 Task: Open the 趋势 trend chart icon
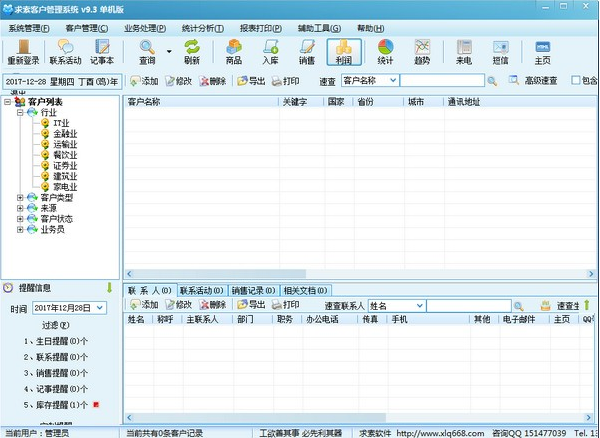(422, 51)
